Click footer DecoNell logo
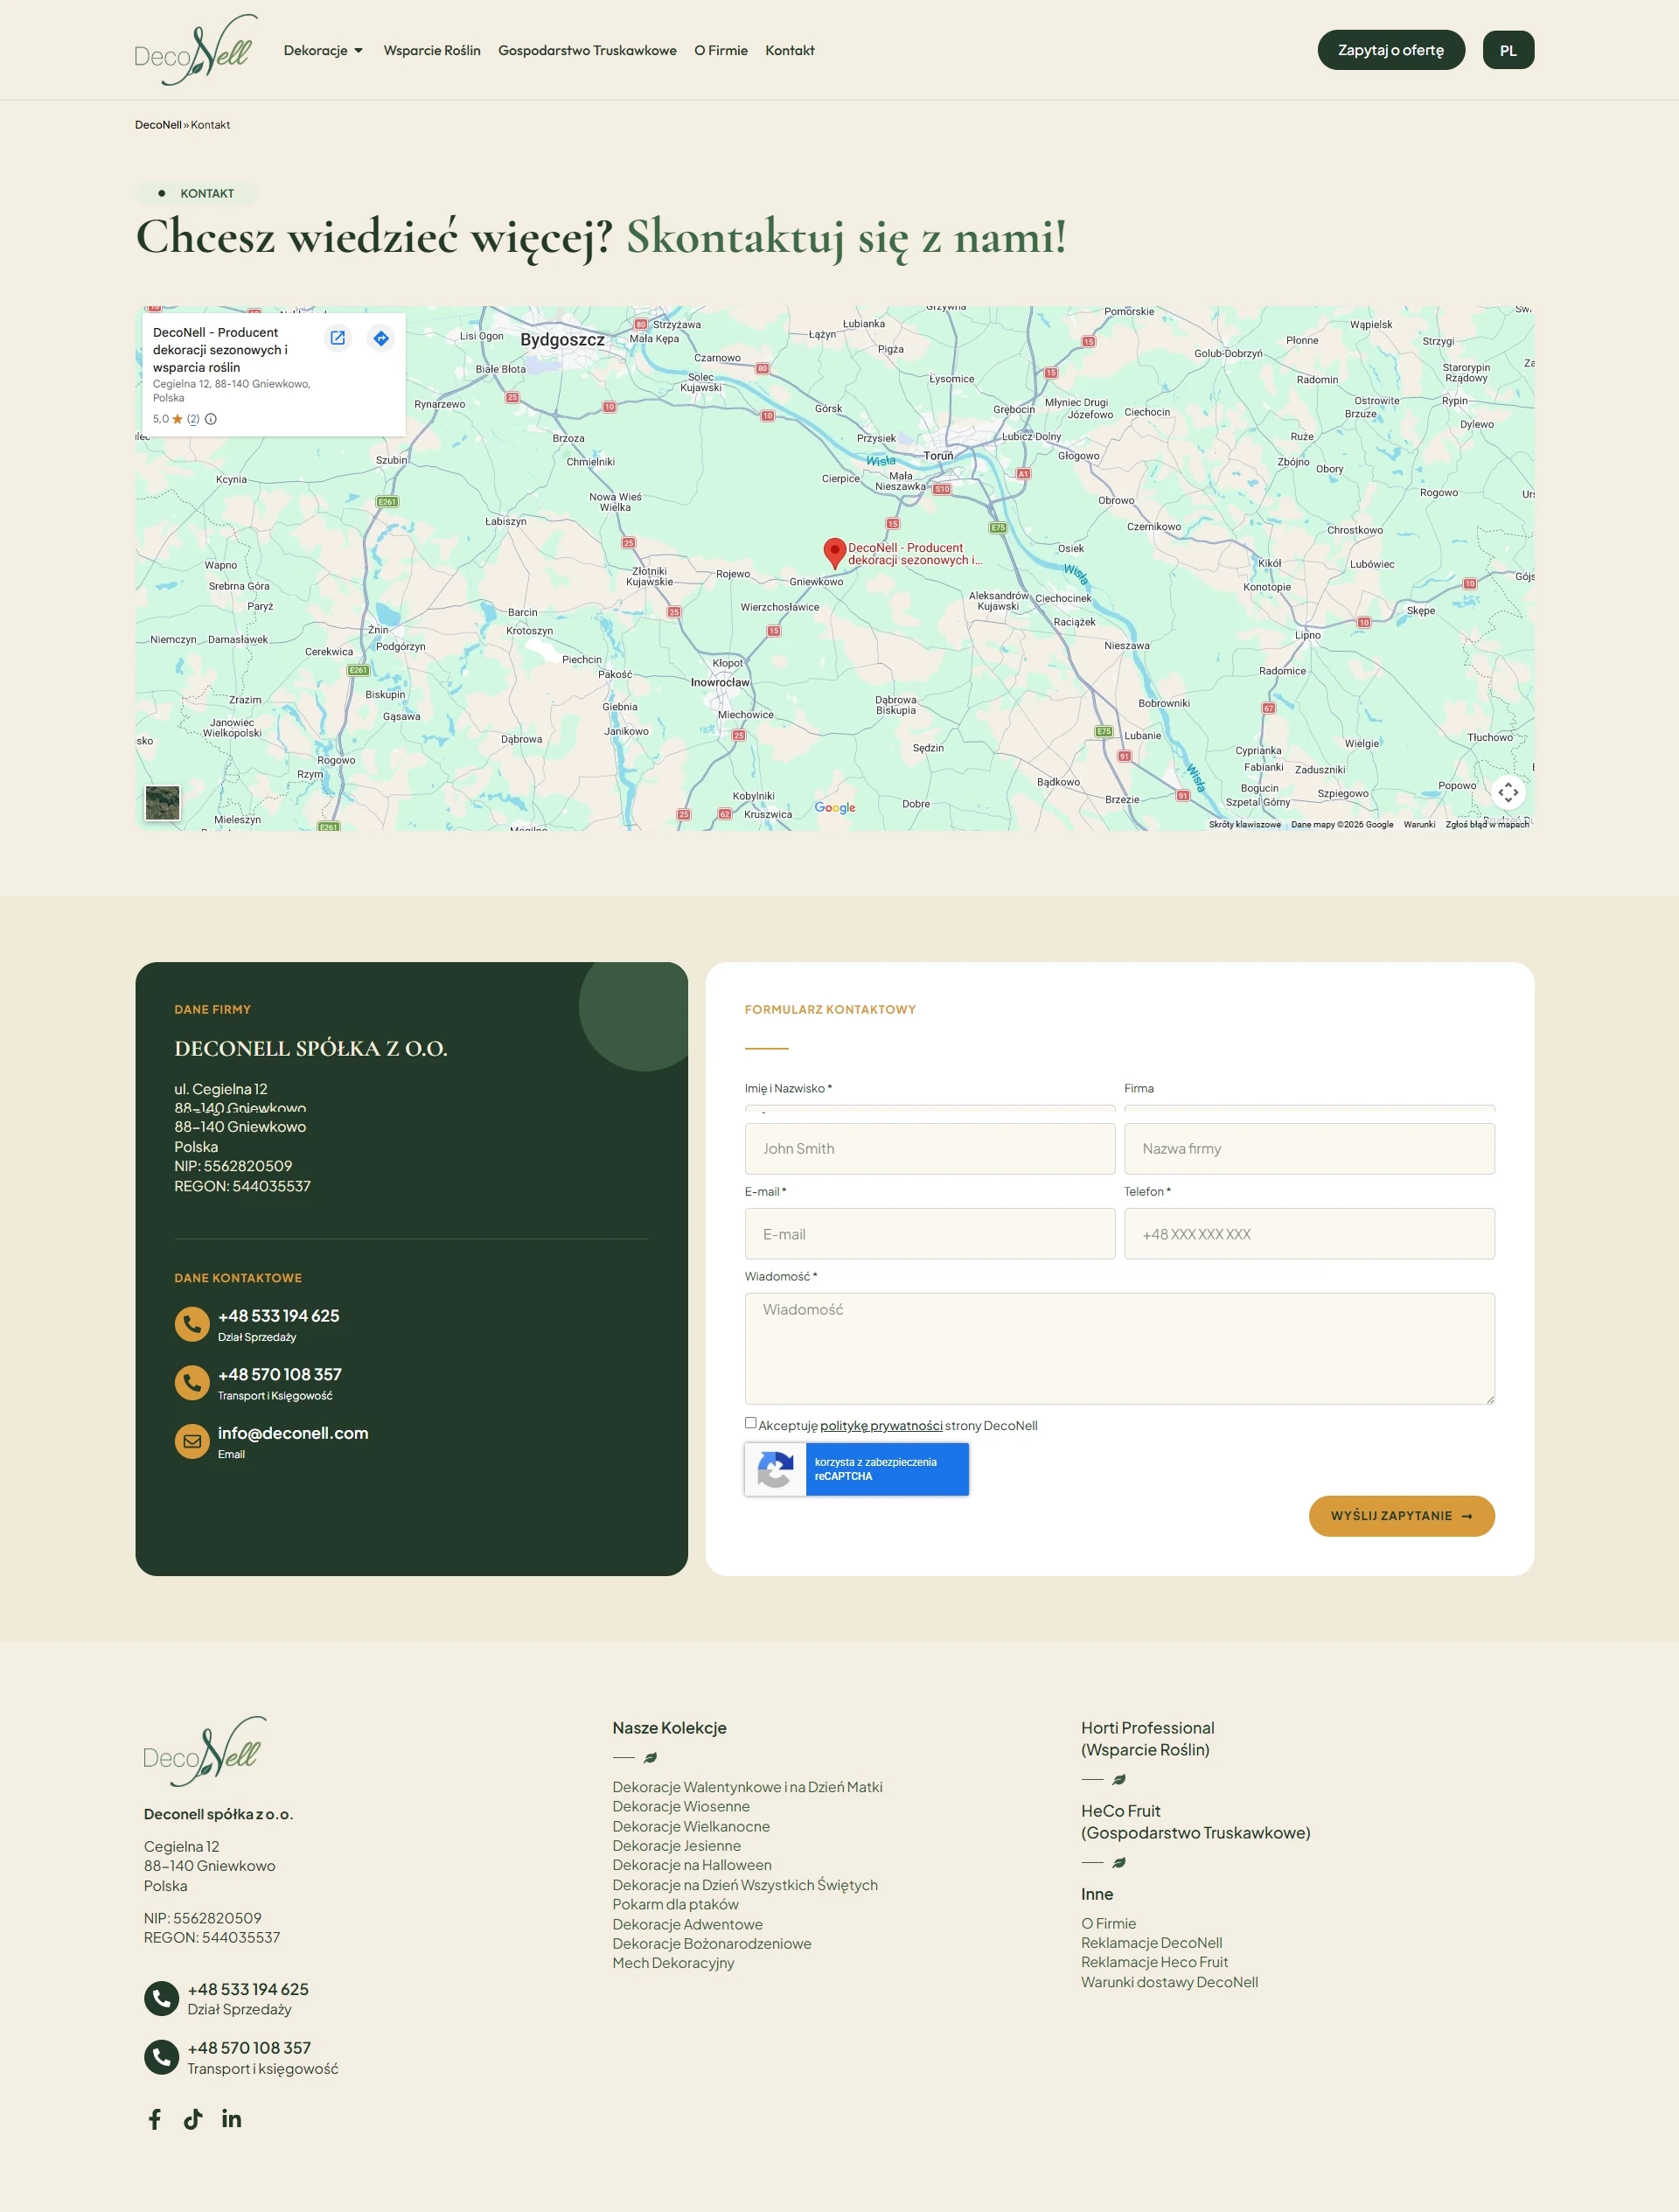 click(x=205, y=1751)
